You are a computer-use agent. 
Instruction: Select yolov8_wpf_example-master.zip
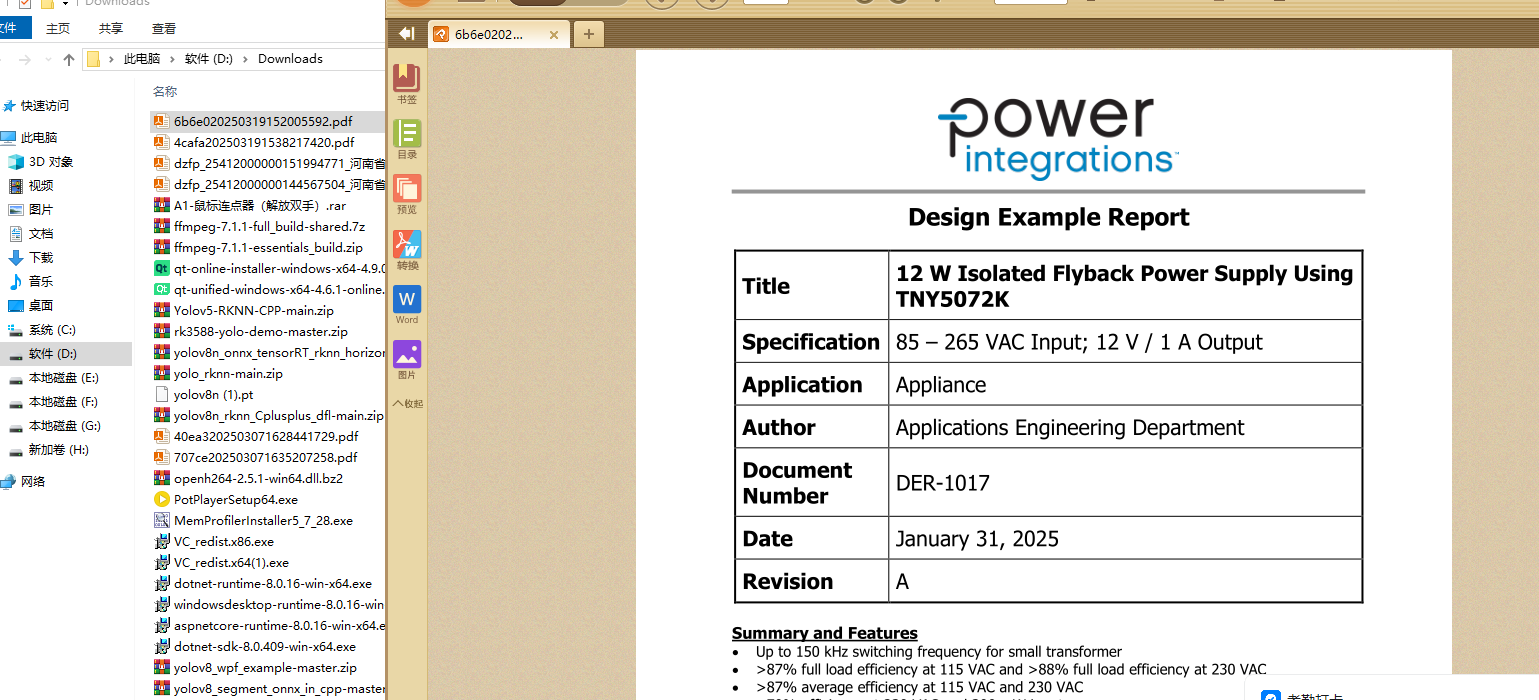265,668
